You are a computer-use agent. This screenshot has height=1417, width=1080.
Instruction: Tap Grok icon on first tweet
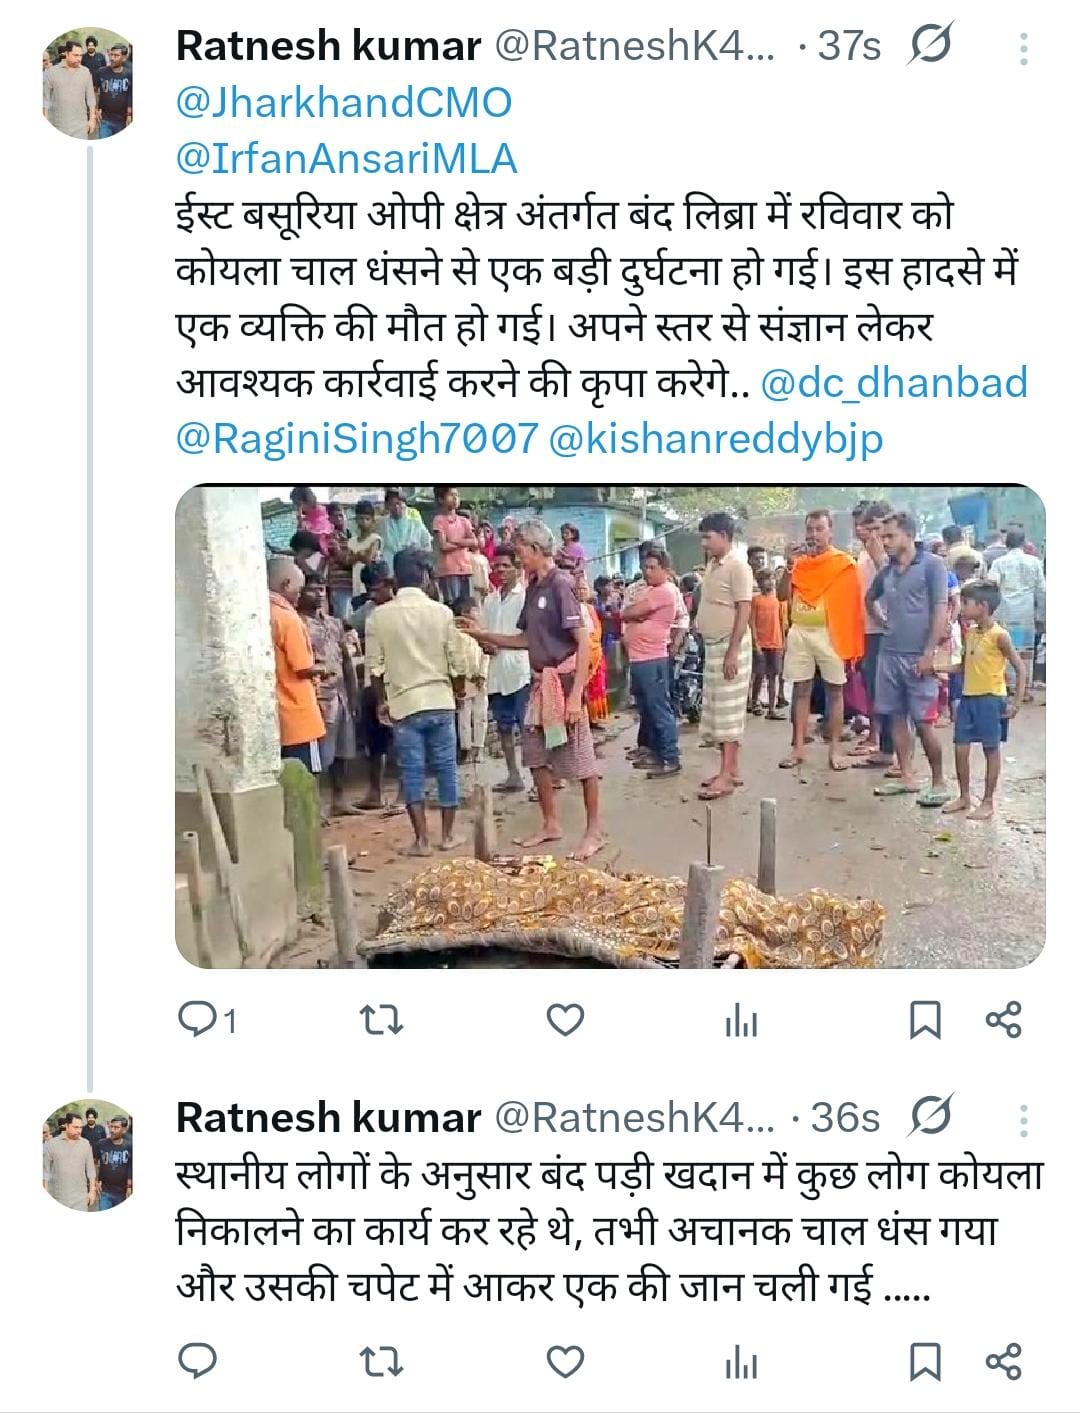point(931,45)
